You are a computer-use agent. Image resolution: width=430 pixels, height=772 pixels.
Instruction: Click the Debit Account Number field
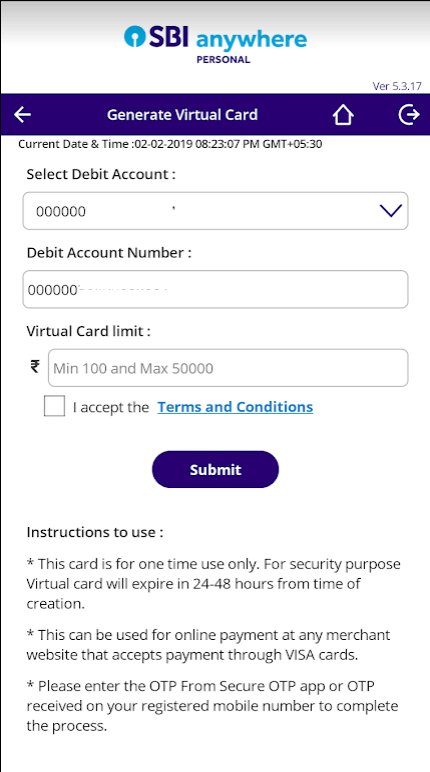[x=215, y=290]
